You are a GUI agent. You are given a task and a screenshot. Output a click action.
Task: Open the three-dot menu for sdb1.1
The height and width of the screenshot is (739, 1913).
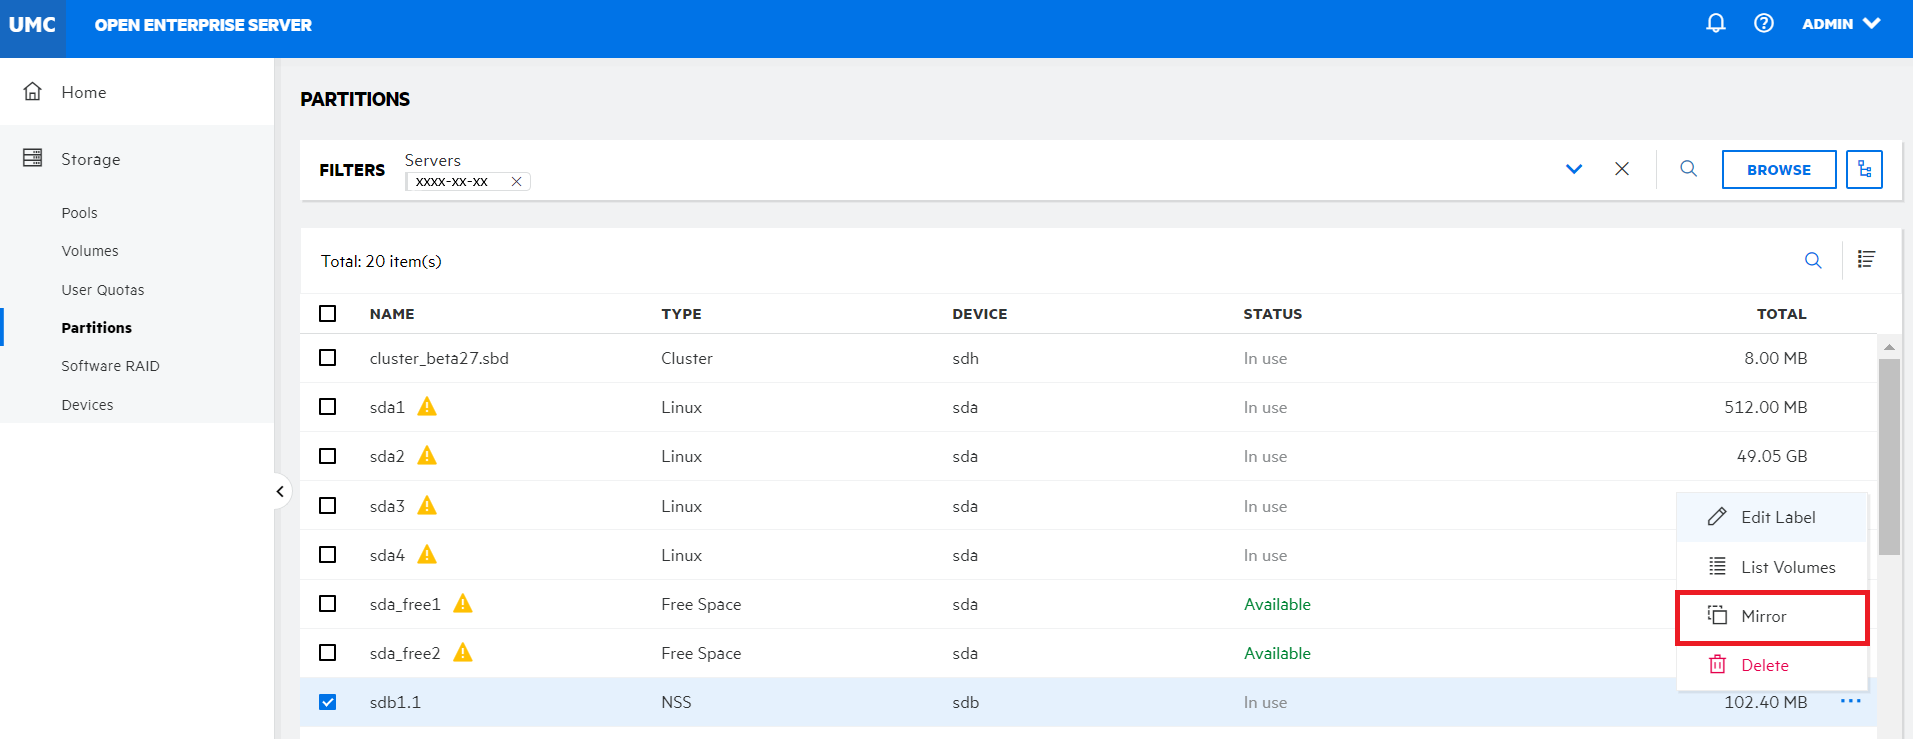tap(1850, 701)
